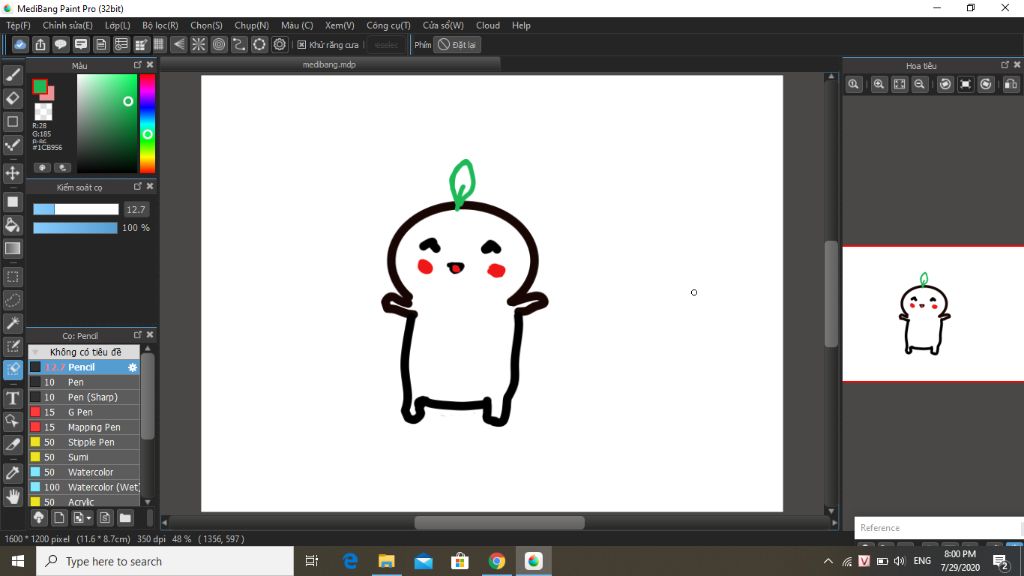Click the add brush from cloud icon
The image size is (1024, 576).
[39, 518]
